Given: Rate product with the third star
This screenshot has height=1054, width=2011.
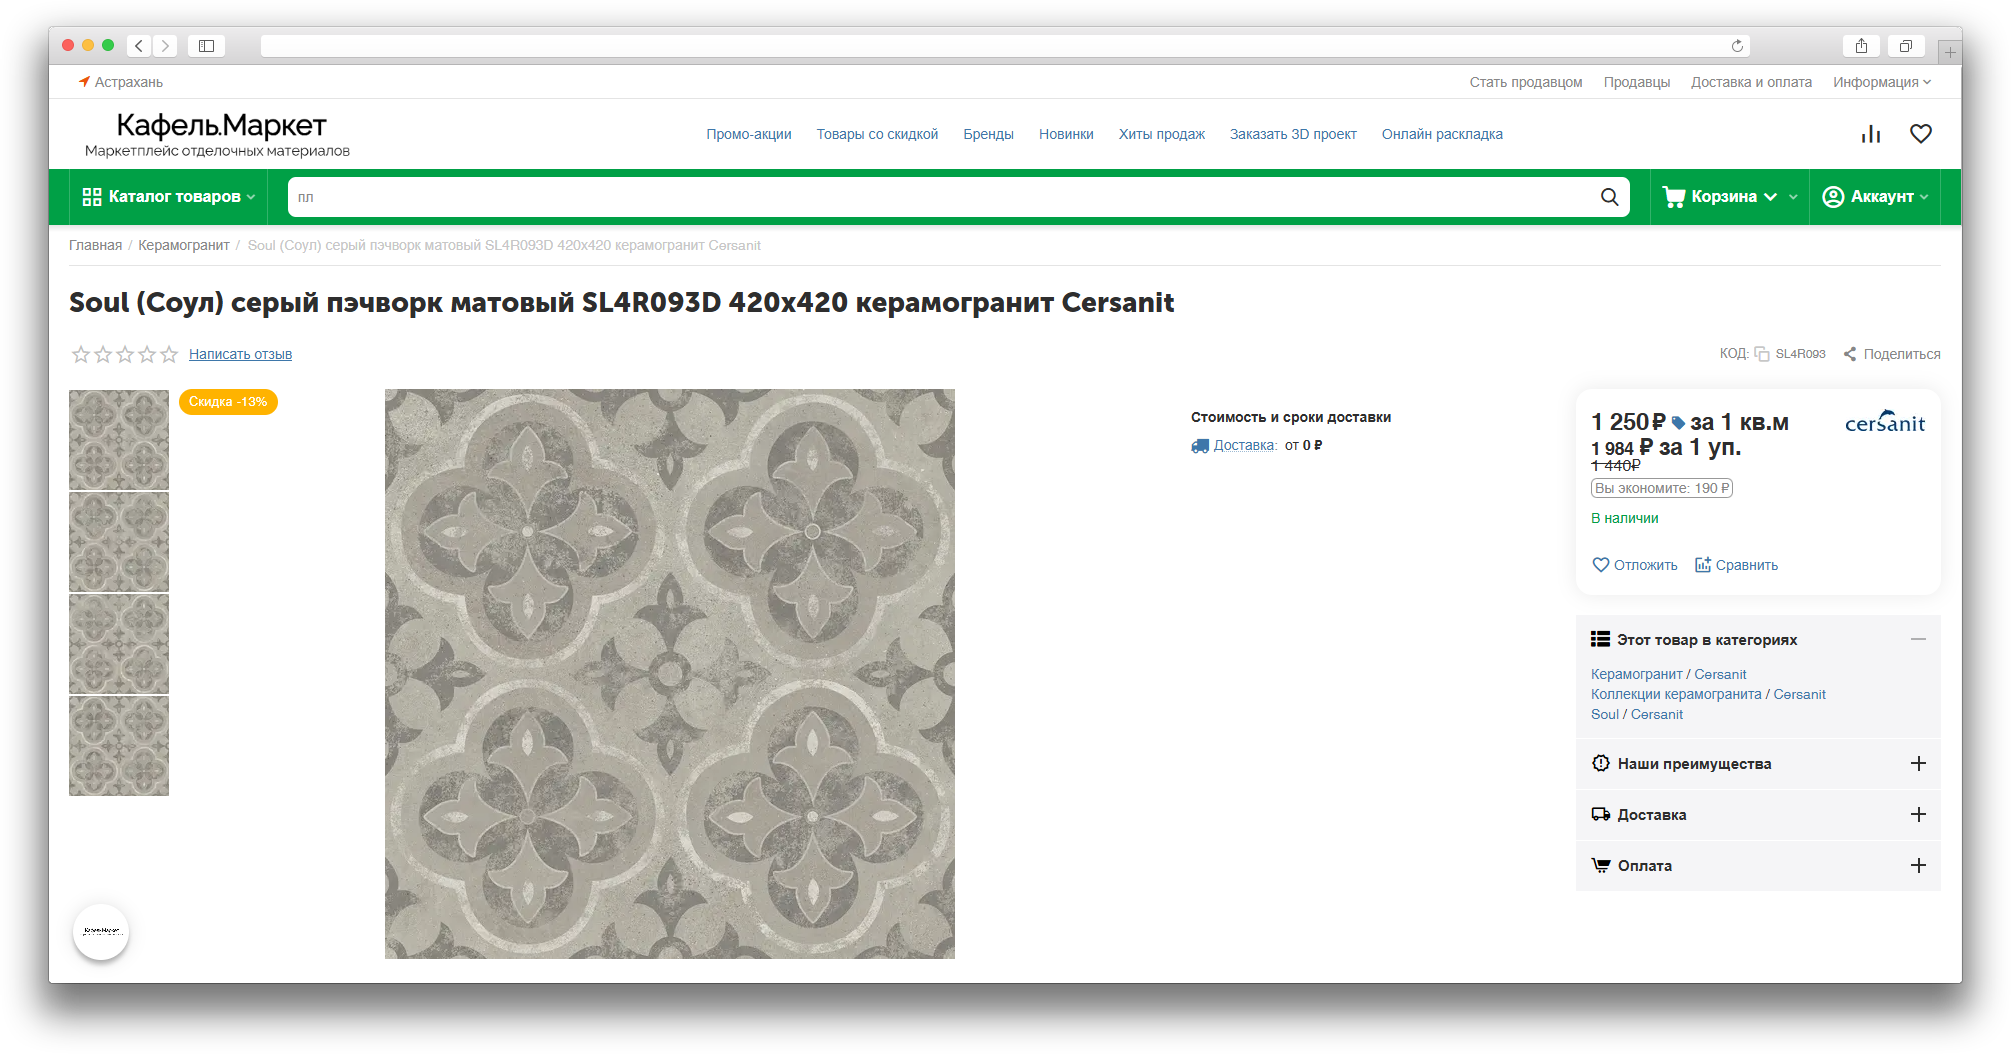Looking at the screenshot, I should click(x=125, y=354).
